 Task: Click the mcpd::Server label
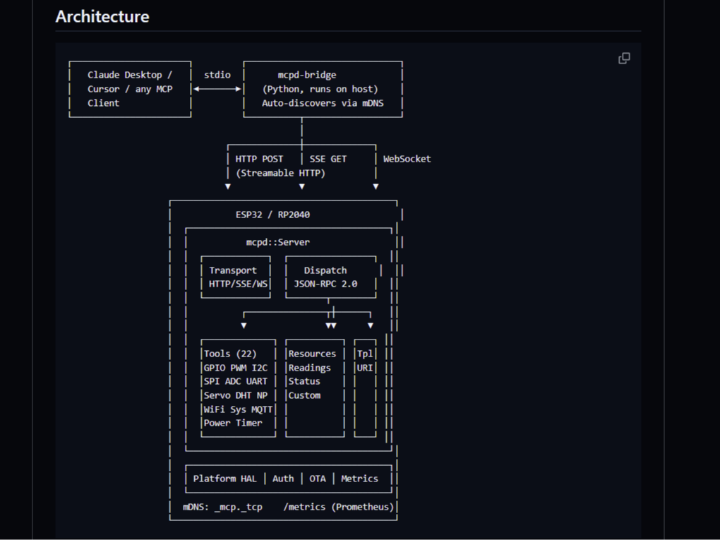[x=278, y=242]
